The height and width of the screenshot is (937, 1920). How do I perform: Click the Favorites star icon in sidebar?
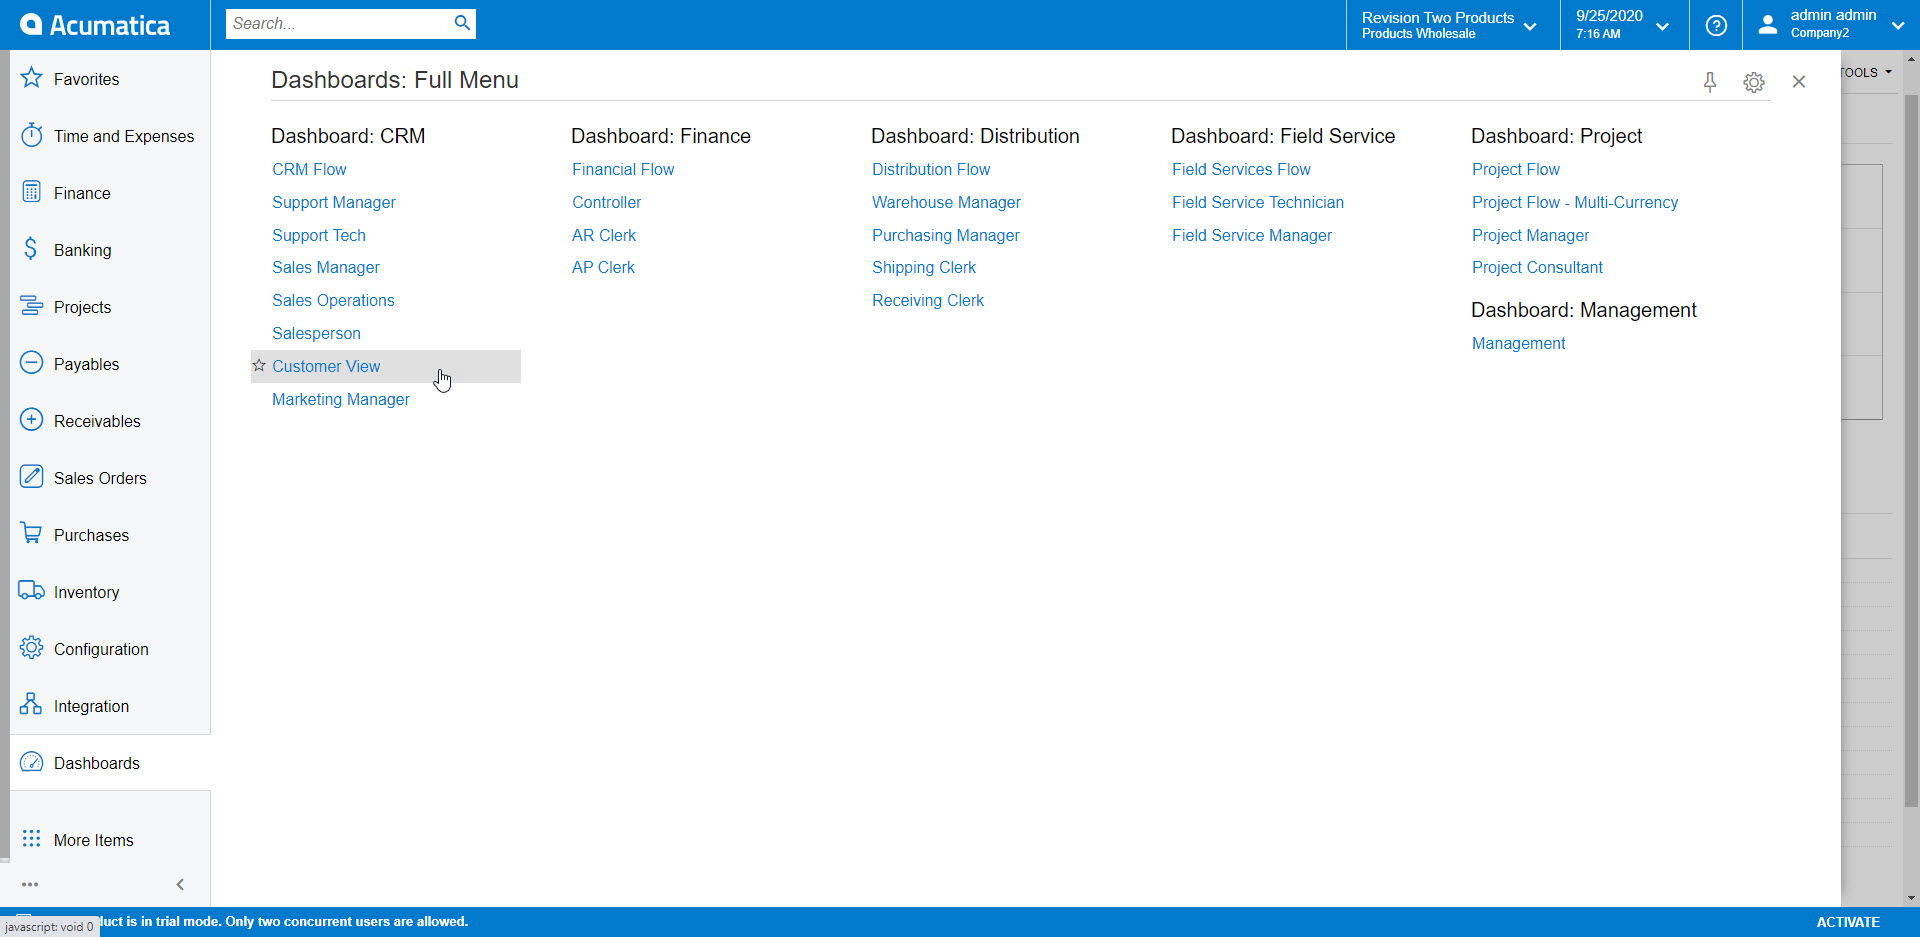32,78
